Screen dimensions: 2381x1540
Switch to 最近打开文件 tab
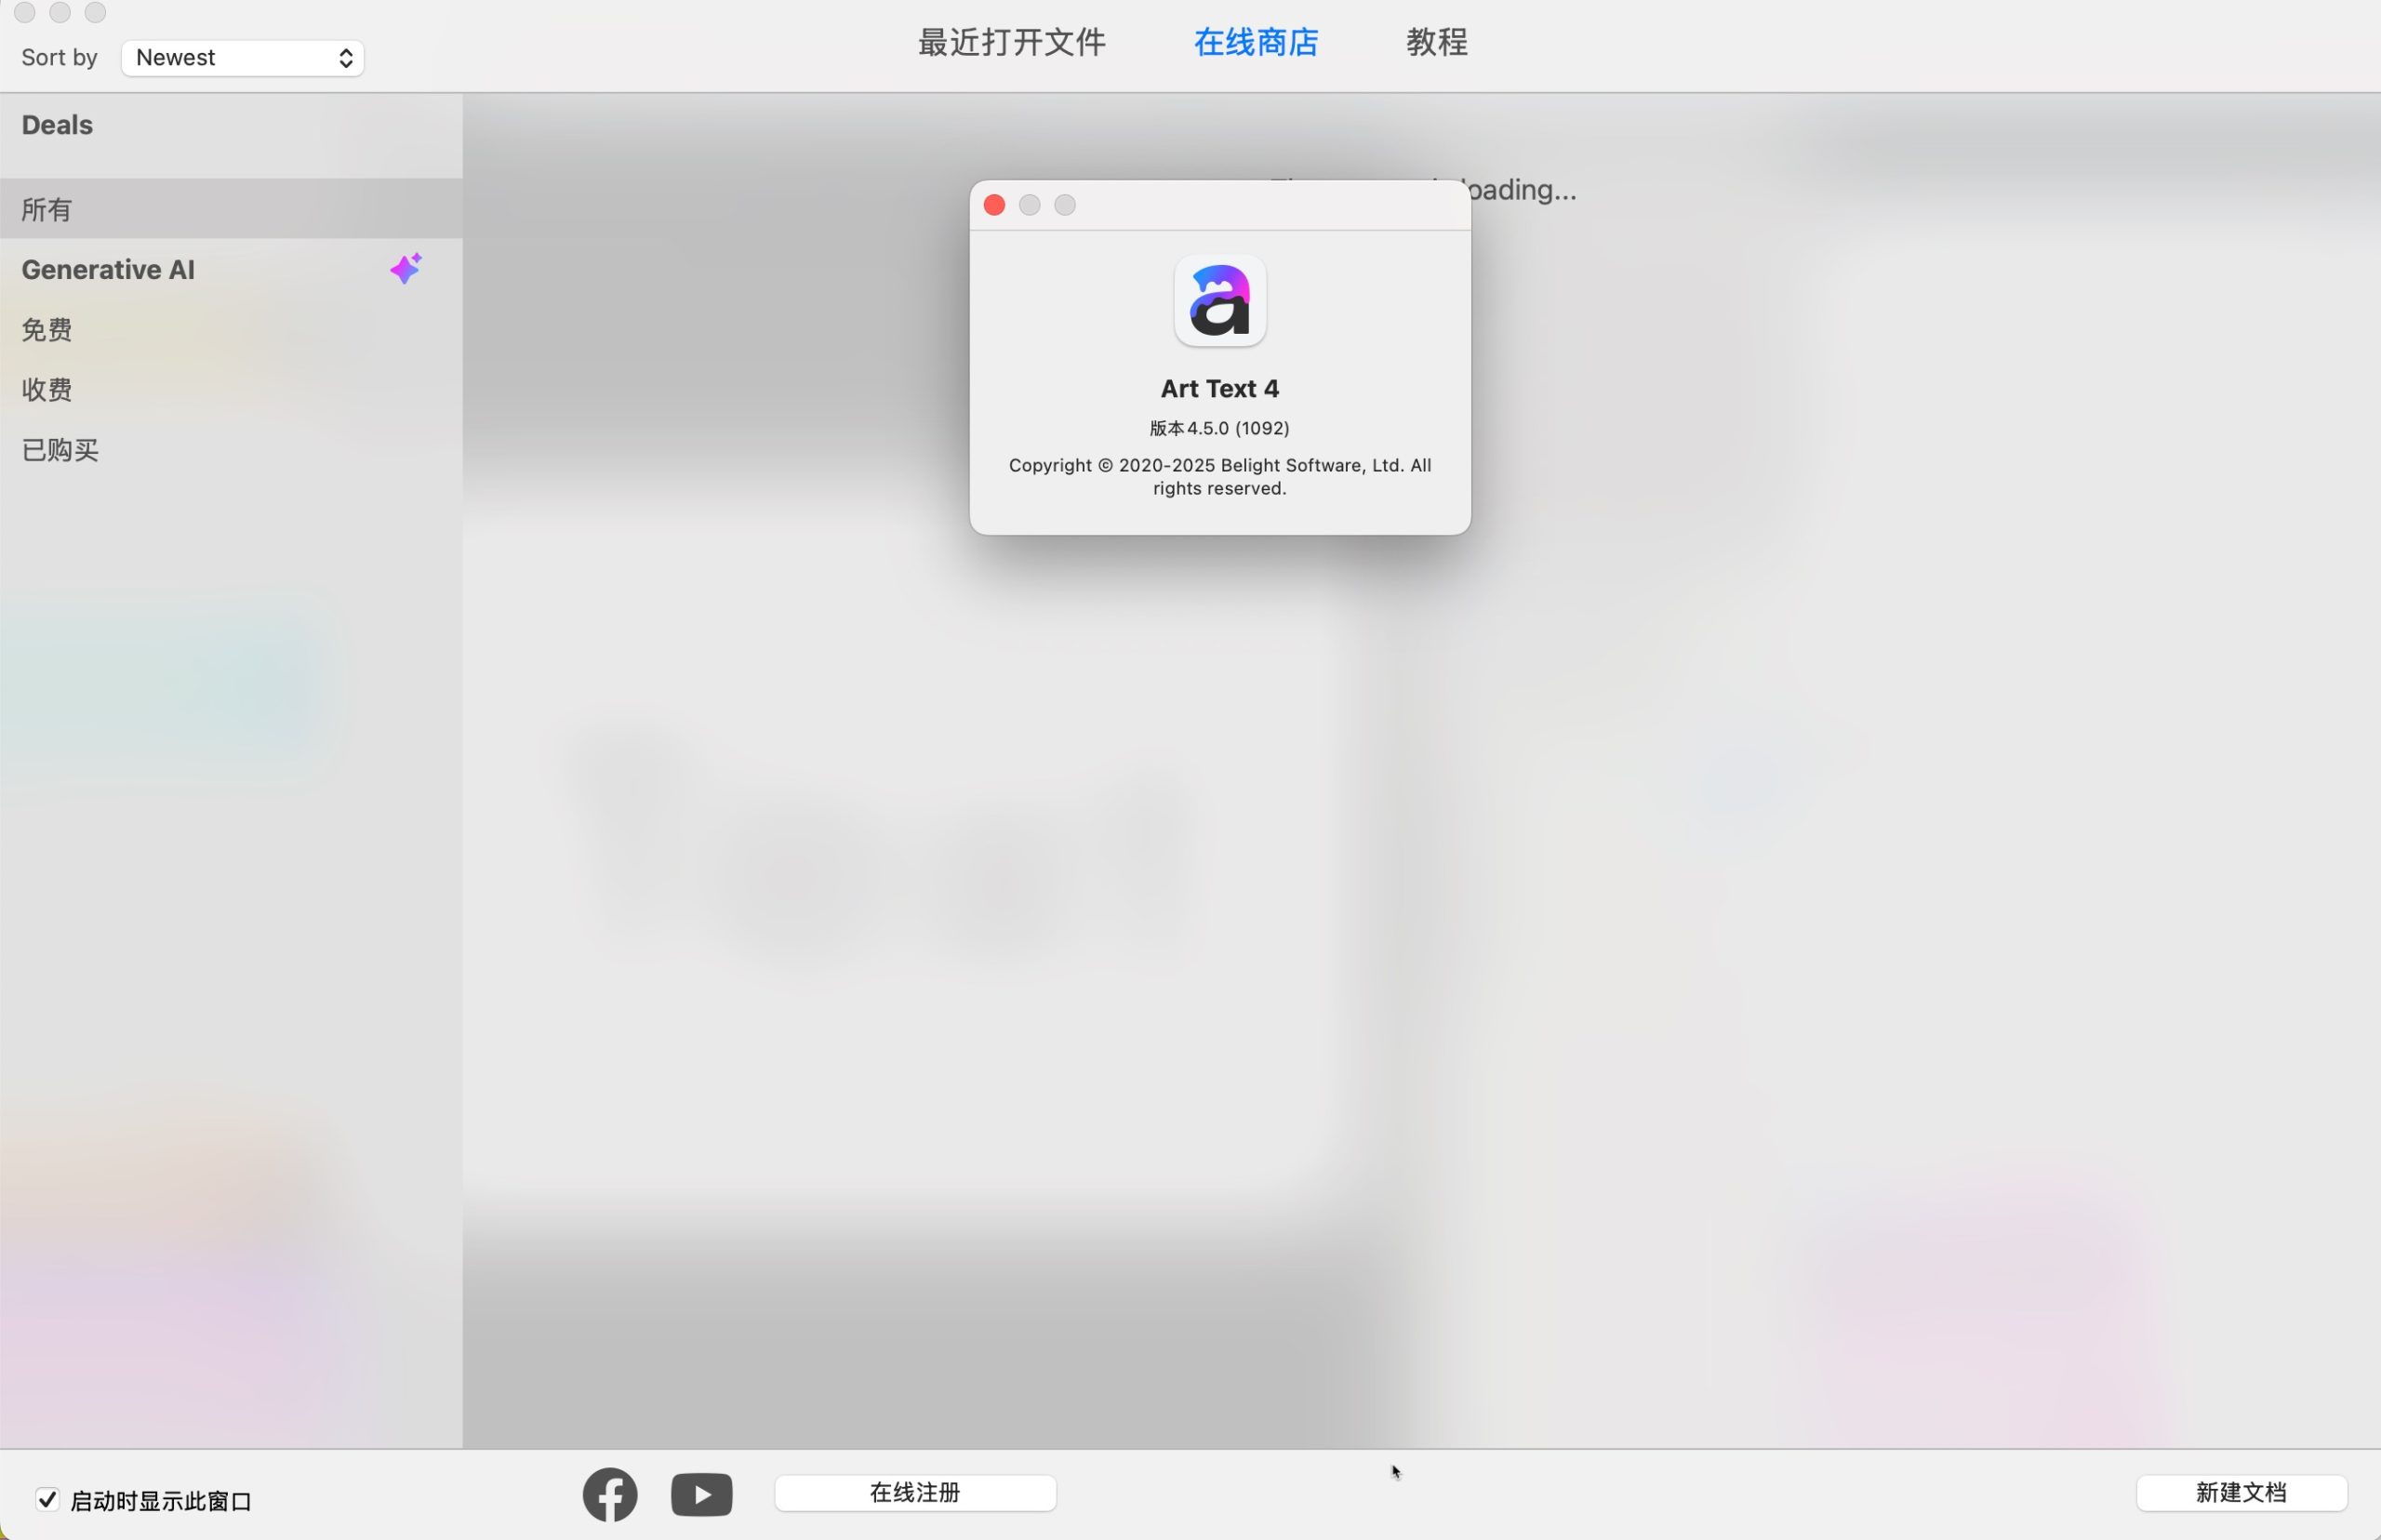(1011, 42)
